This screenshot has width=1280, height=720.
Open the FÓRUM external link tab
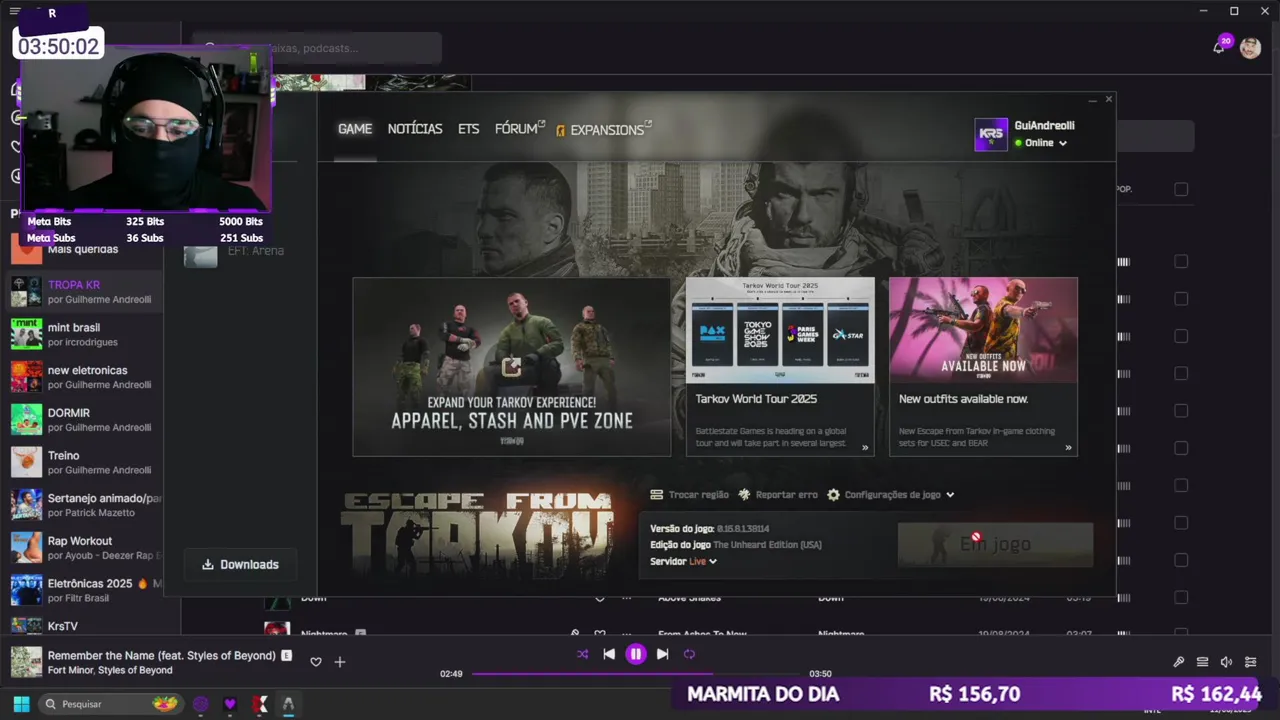(519, 129)
